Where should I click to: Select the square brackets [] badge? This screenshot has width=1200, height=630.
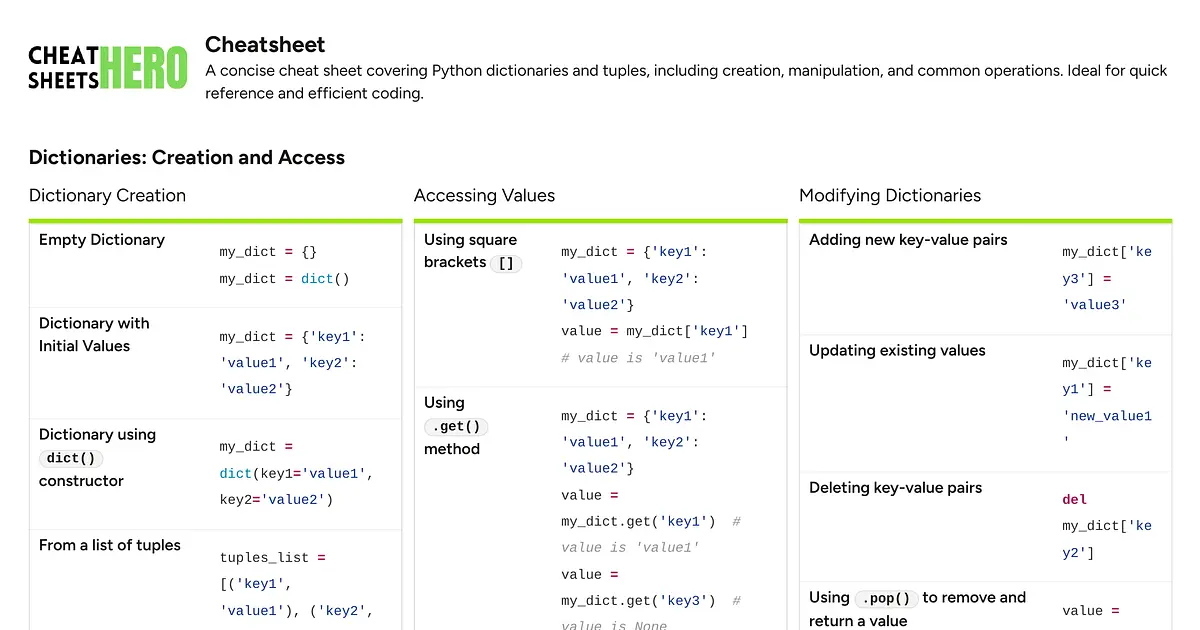(x=506, y=263)
